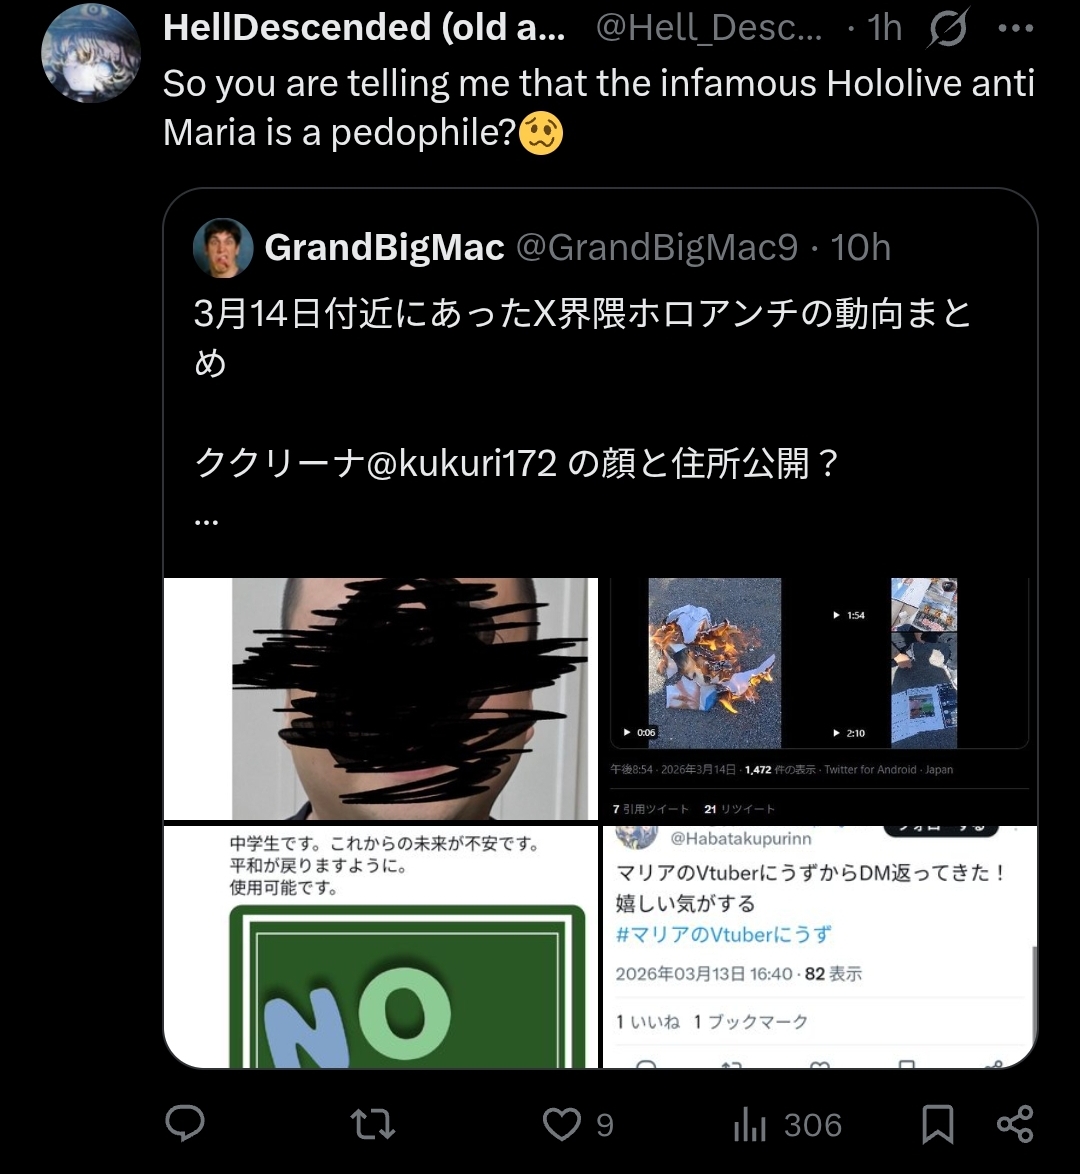Tap the retweet icon
Viewport: 1080px width, 1174px height.
(372, 1125)
